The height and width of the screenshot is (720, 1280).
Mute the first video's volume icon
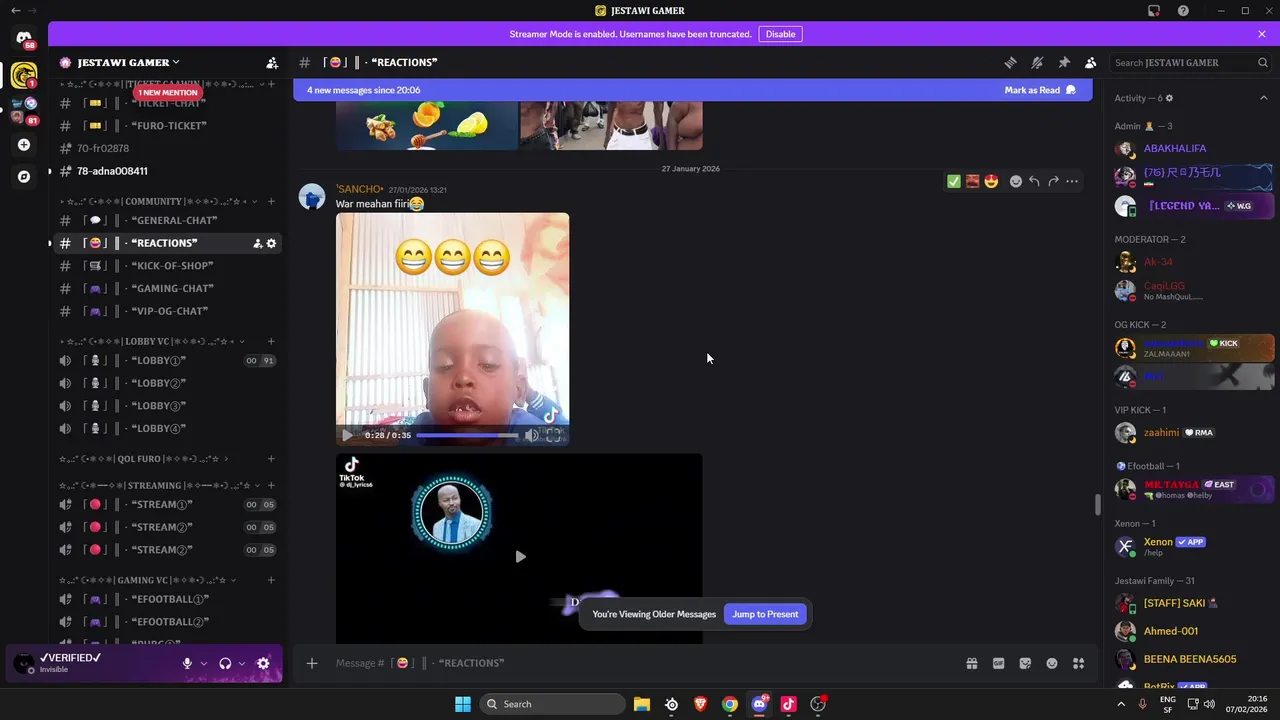[532, 435]
